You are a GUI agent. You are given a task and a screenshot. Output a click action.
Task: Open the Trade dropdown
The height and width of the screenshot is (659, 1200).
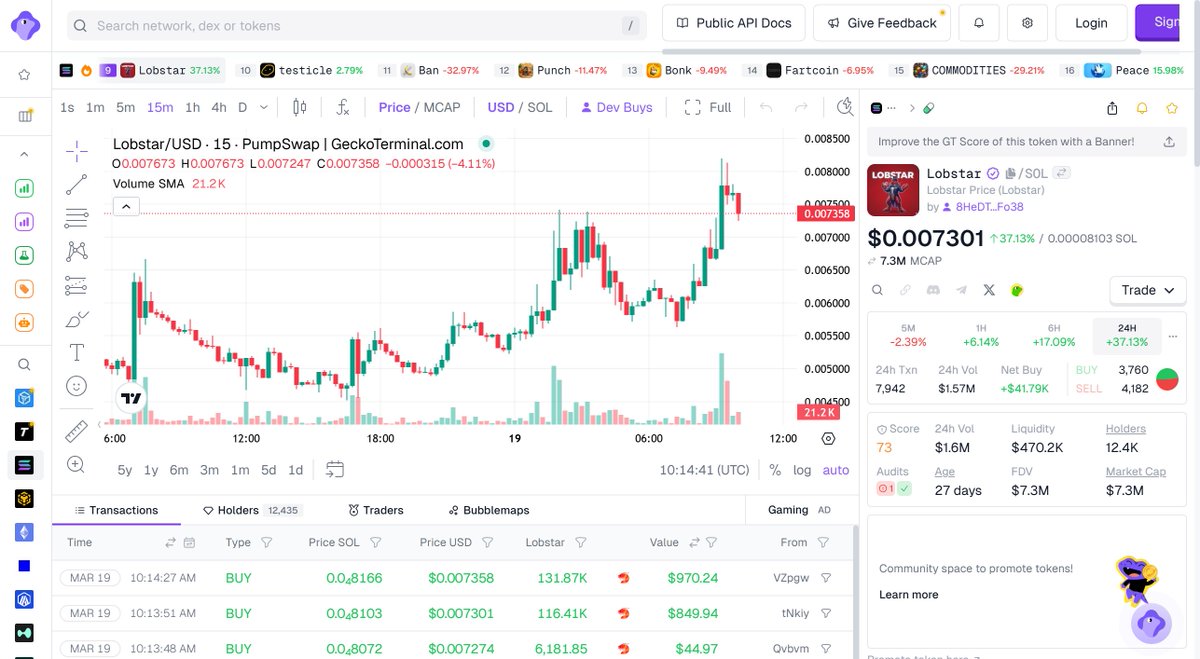[1147, 290]
